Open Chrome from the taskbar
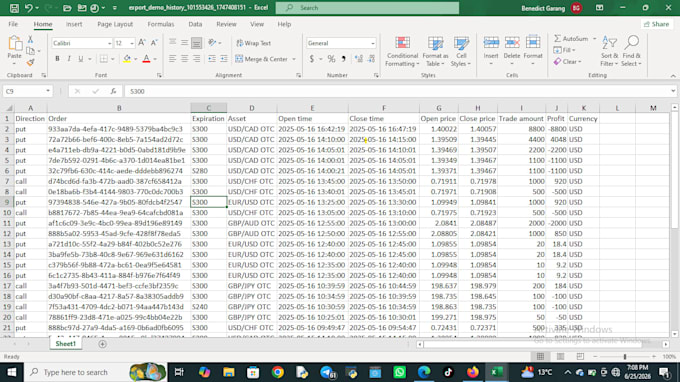The width and height of the screenshot is (680, 382). pos(278,372)
